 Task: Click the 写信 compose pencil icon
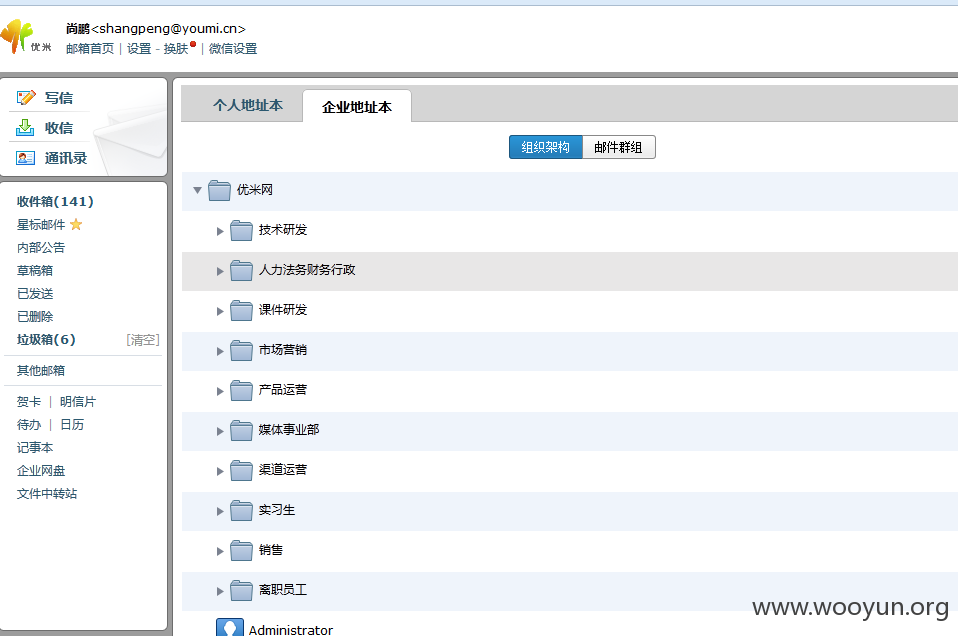26,98
